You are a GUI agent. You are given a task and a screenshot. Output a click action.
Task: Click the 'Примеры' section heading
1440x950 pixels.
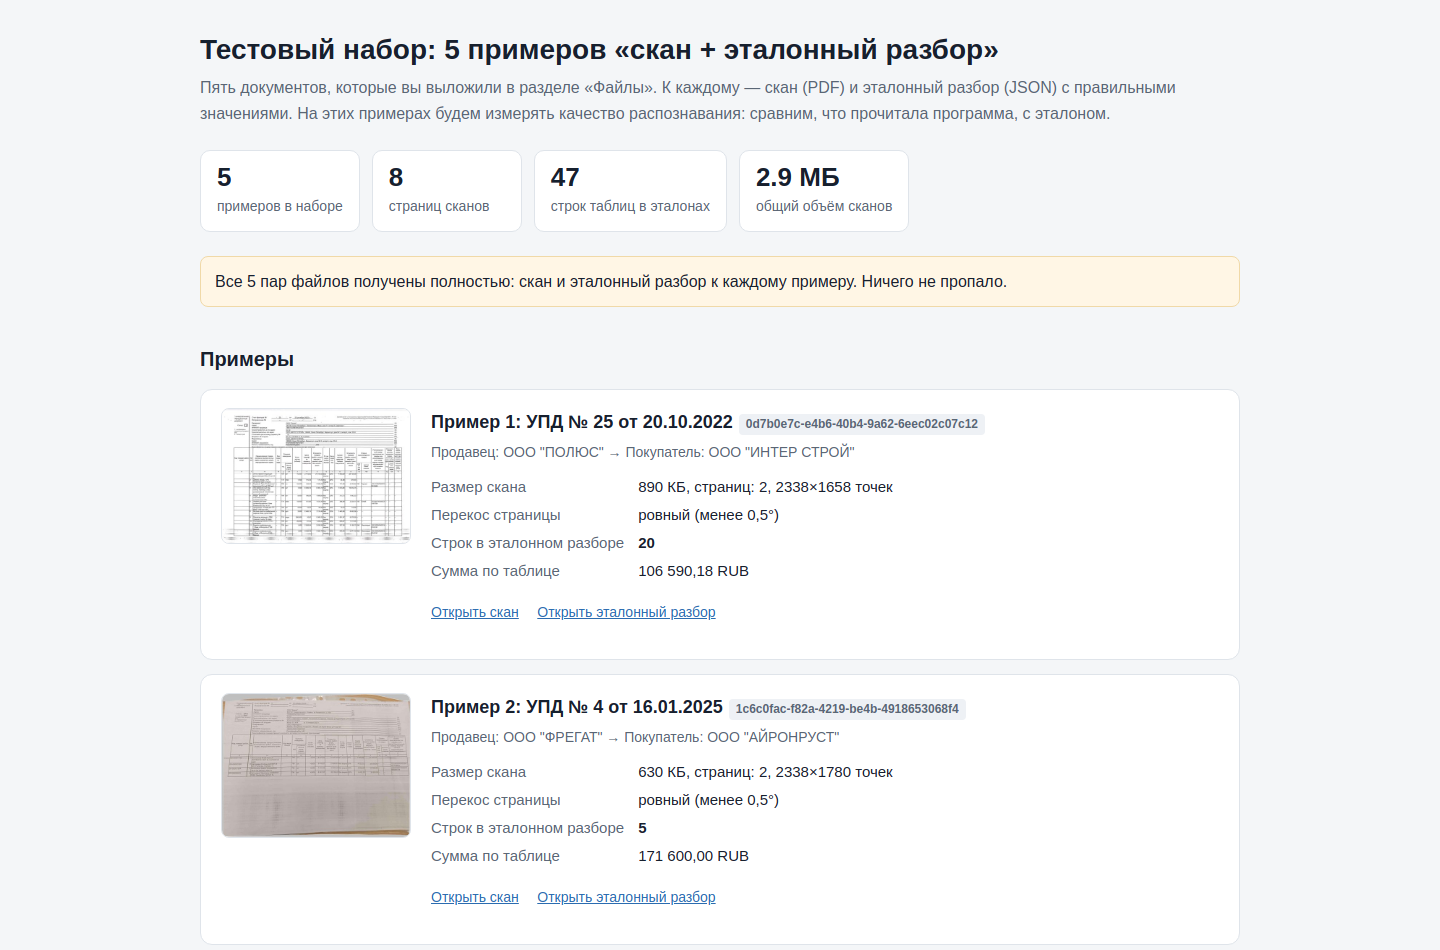coord(247,359)
